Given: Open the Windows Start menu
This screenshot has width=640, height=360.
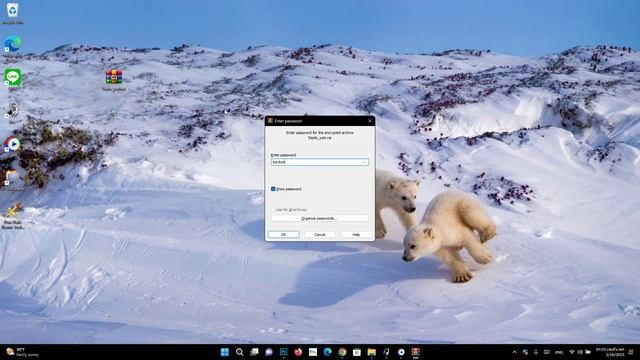Looking at the screenshot, I should (x=225, y=352).
